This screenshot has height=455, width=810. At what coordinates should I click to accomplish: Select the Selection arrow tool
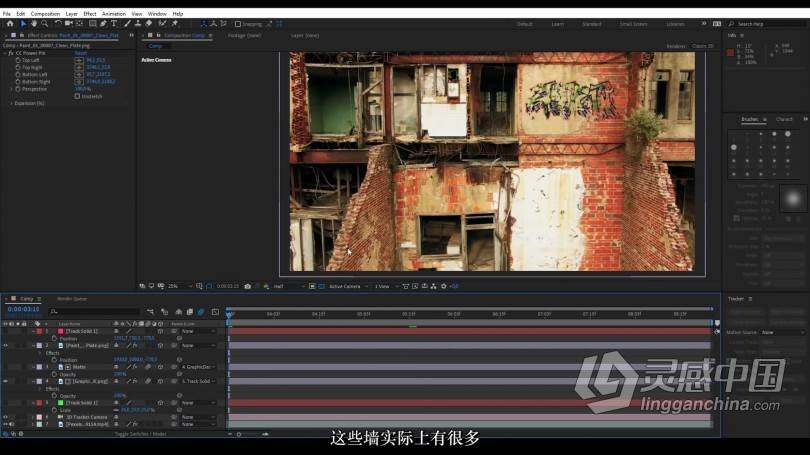[23, 23]
